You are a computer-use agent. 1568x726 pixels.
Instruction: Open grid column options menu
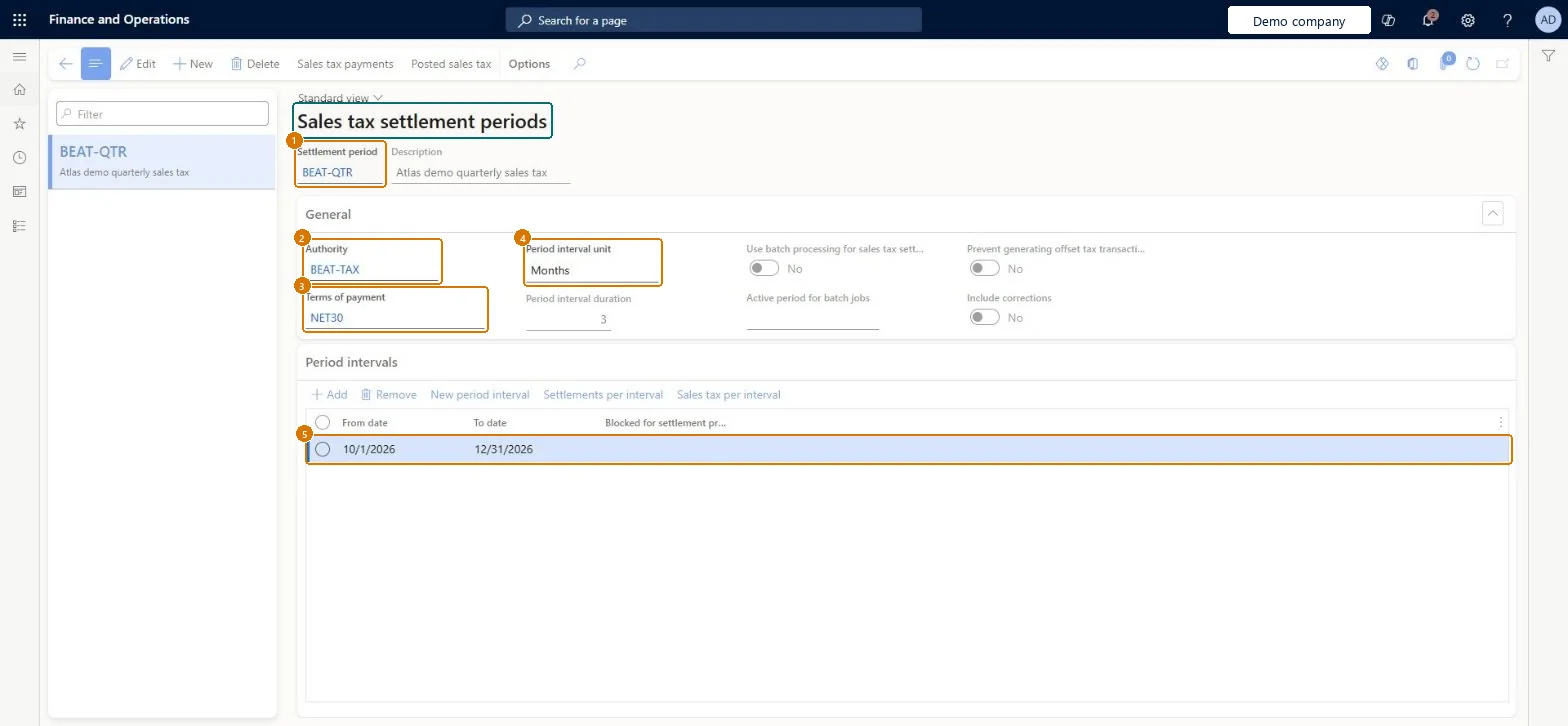coord(1500,423)
